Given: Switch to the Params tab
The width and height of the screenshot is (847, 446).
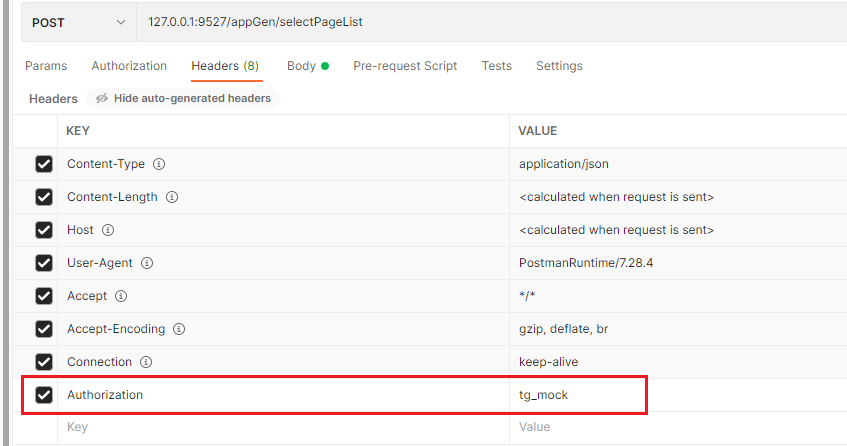Looking at the screenshot, I should pyautogui.click(x=46, y=66).
